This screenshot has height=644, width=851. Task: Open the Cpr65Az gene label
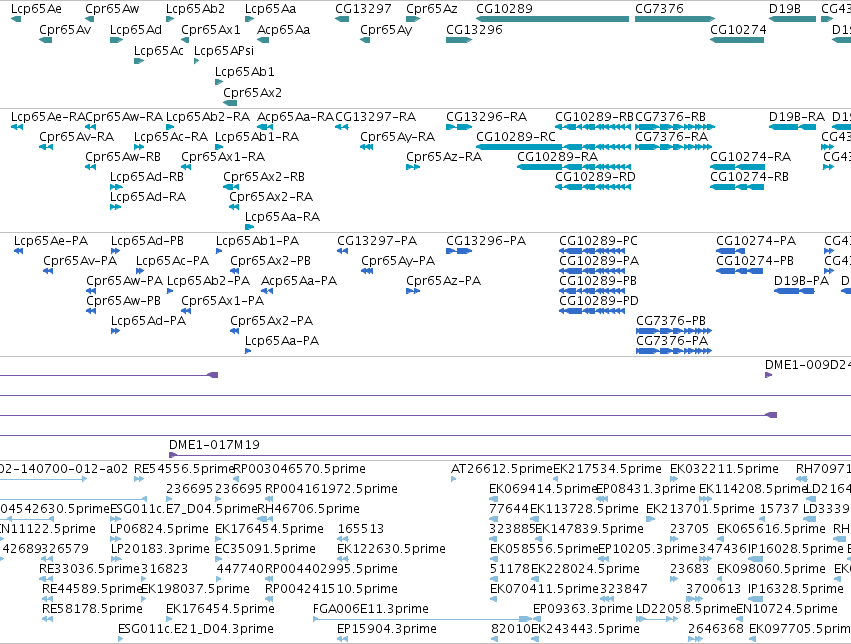(431, 9)
